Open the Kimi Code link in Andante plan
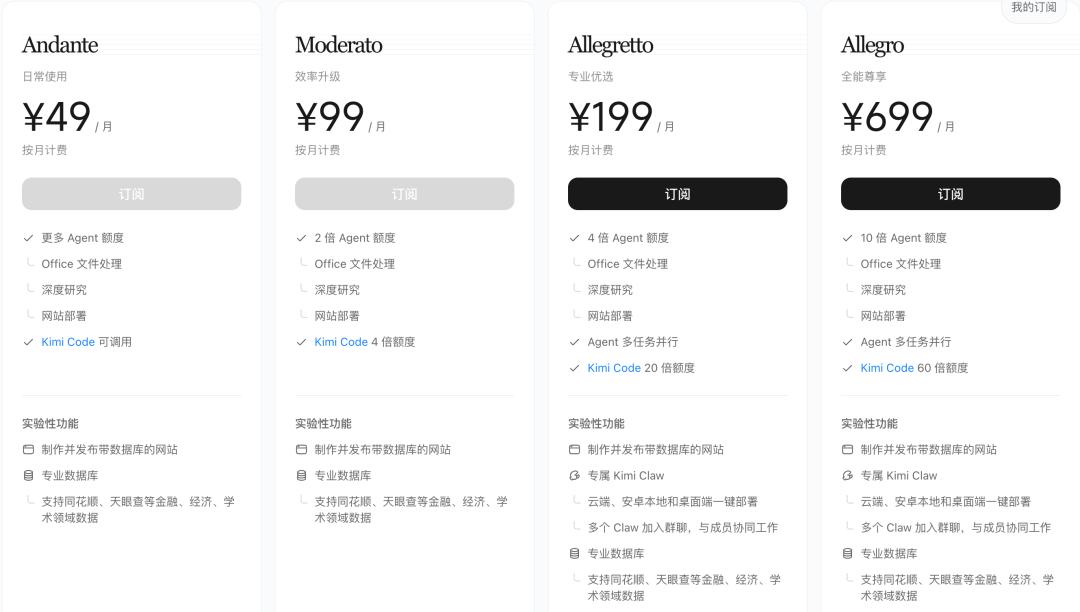 (x=67, y=342)
